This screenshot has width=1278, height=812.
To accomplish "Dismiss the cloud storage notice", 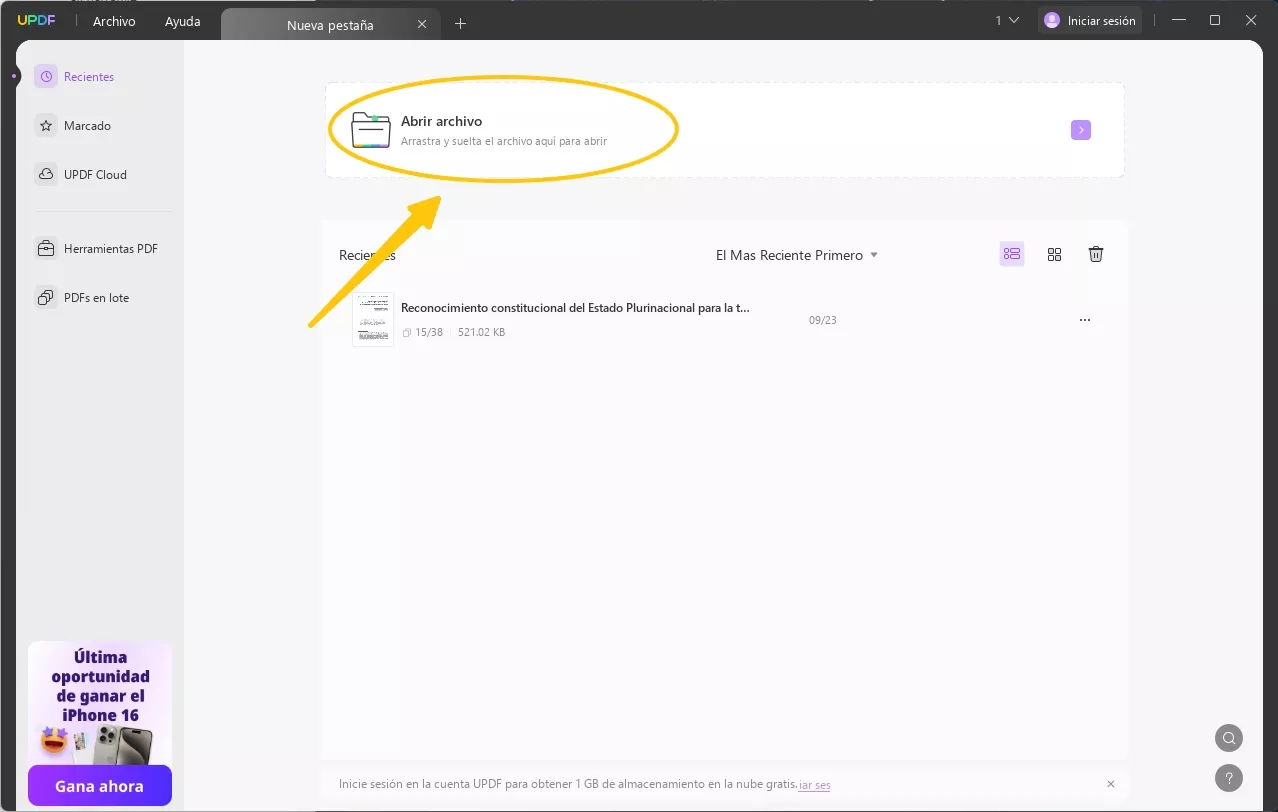I will click(x=1111, y=784).
